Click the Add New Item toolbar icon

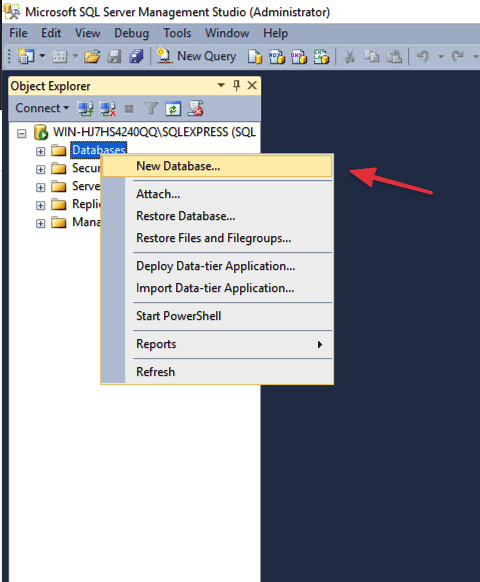pos(59,56)
